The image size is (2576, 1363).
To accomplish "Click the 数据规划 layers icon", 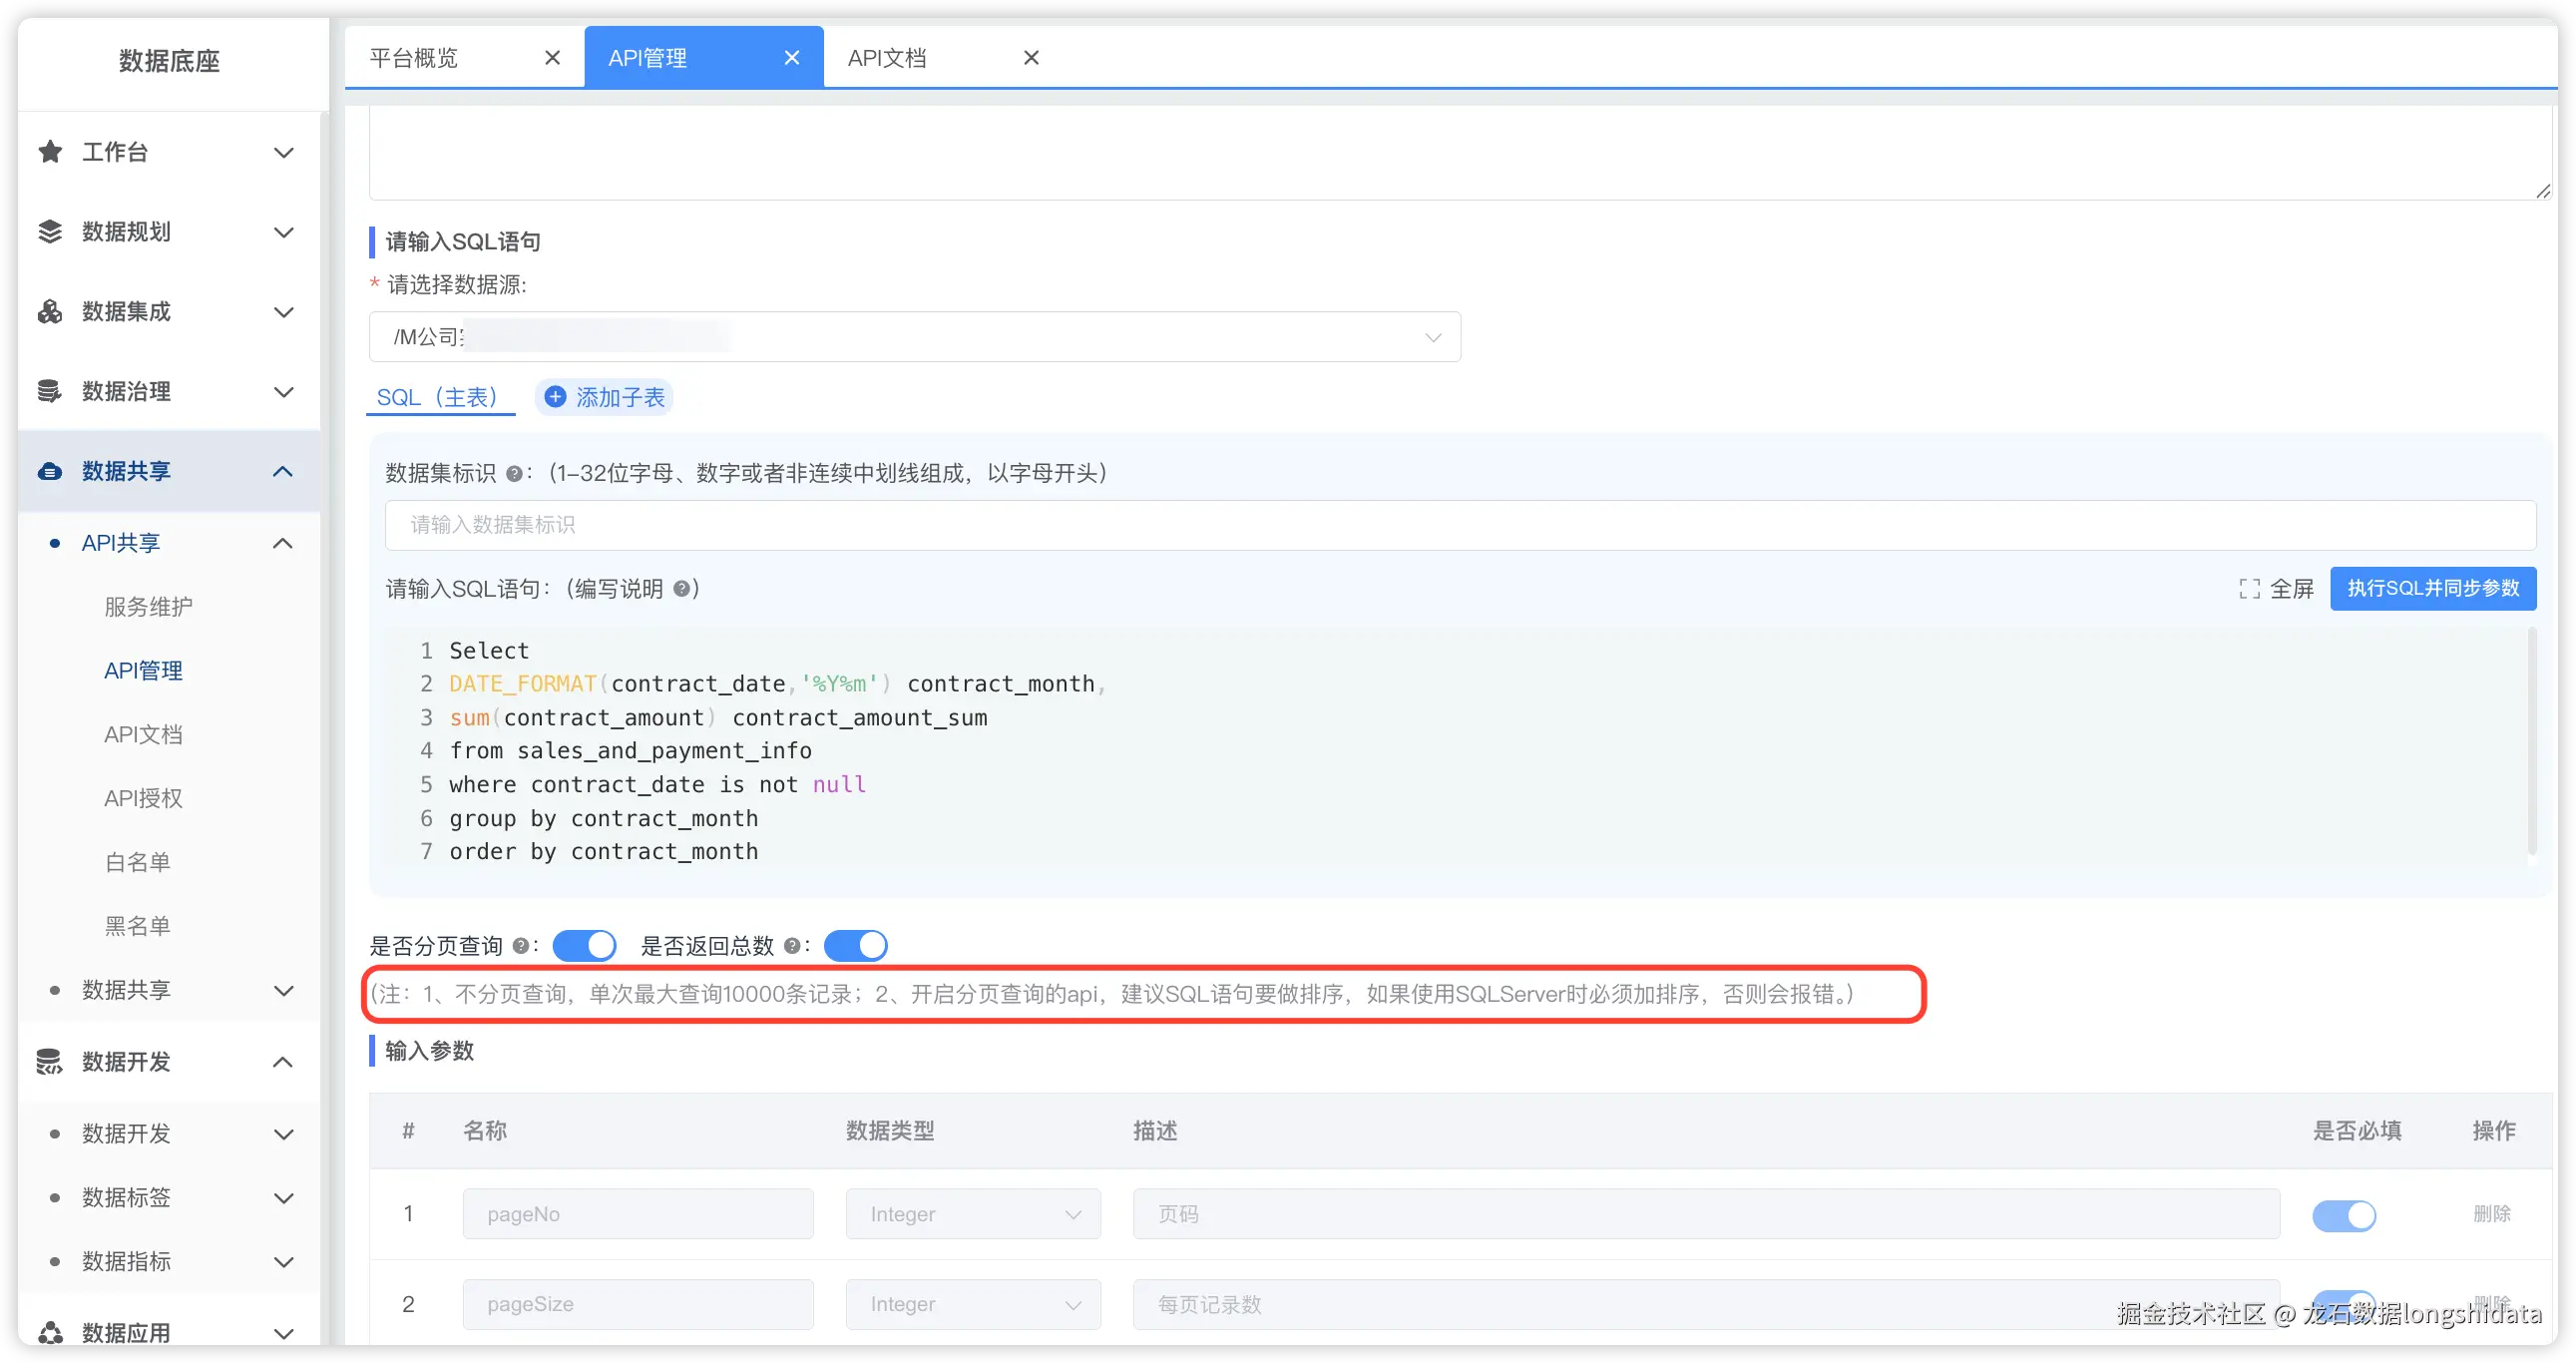I will click(x=50, y=232).
